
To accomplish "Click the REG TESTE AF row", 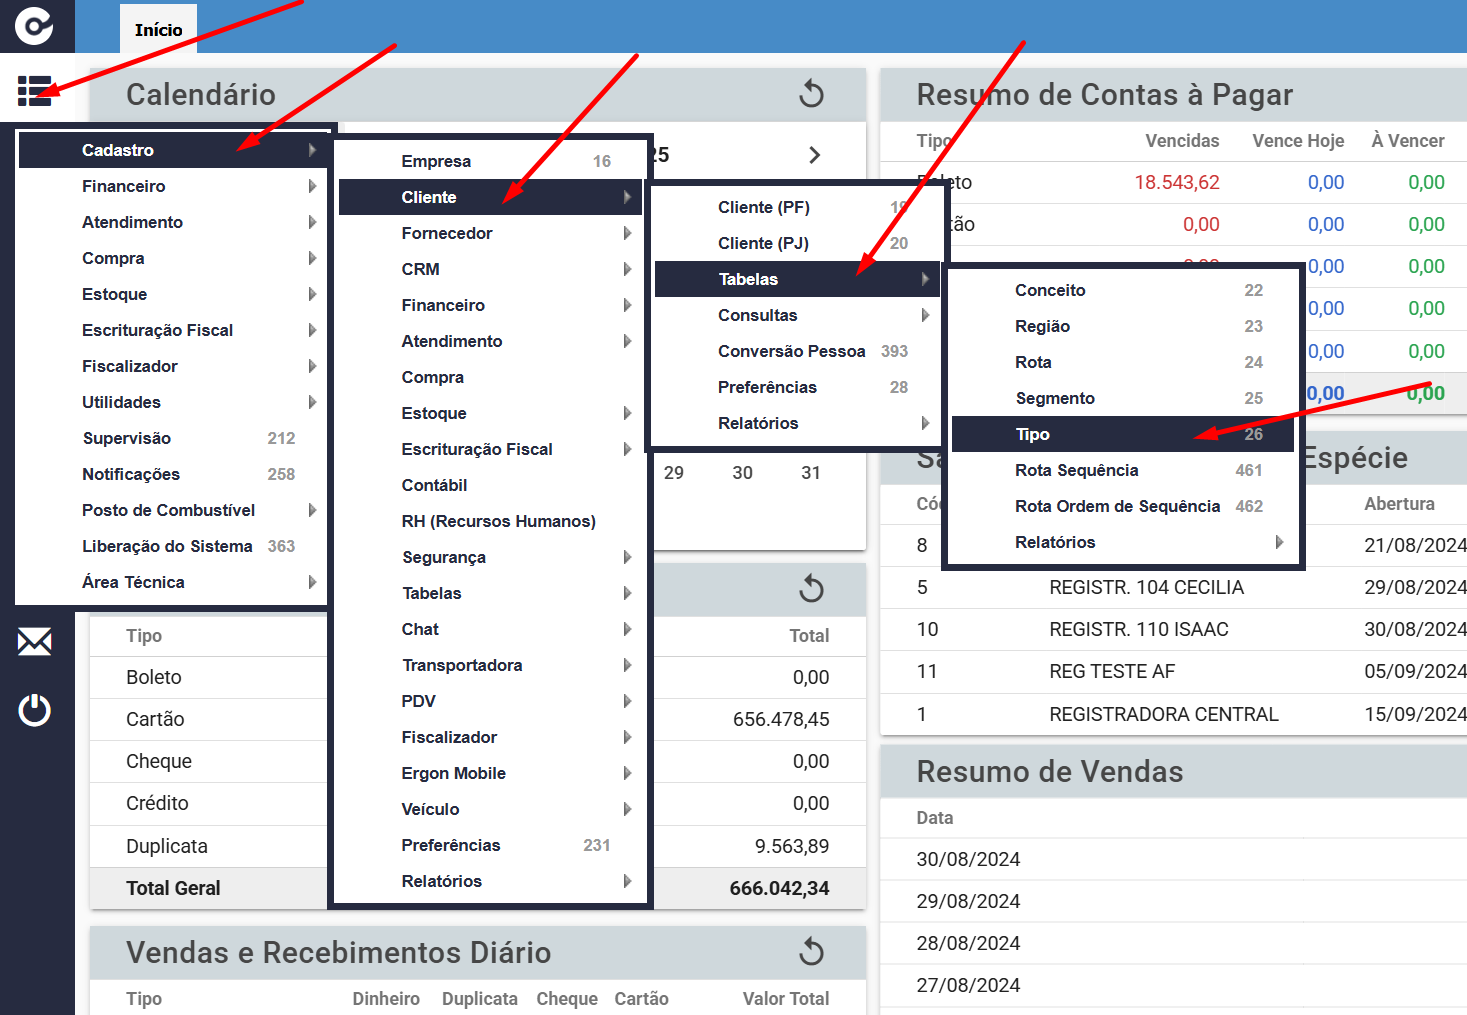I will [1173, 671].
